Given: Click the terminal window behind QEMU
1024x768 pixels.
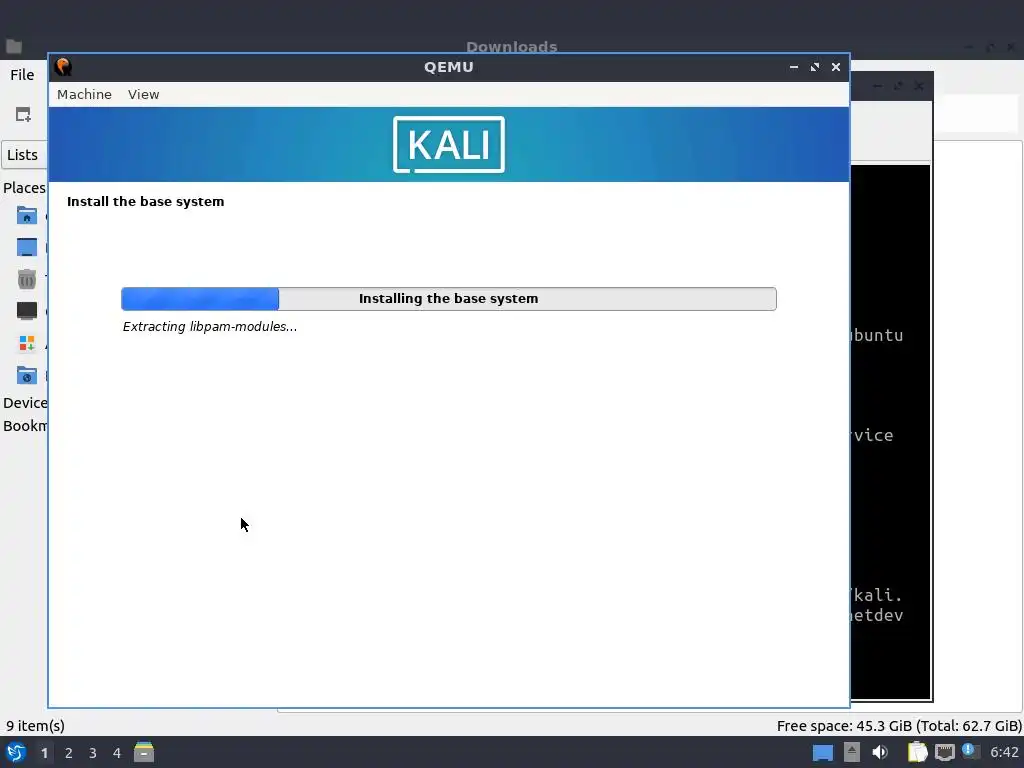Looking at the screenshot, I should pos(891,431).
